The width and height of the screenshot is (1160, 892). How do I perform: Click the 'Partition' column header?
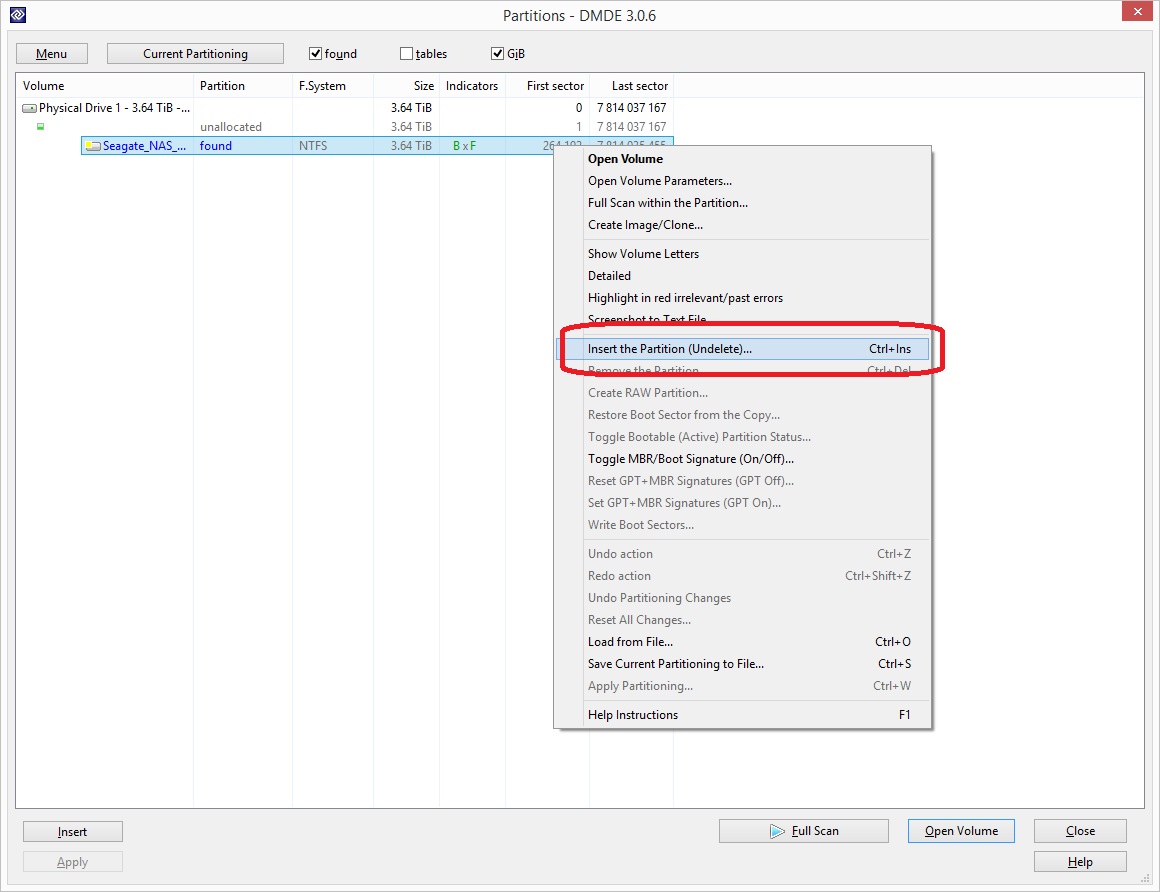(243, 86)
